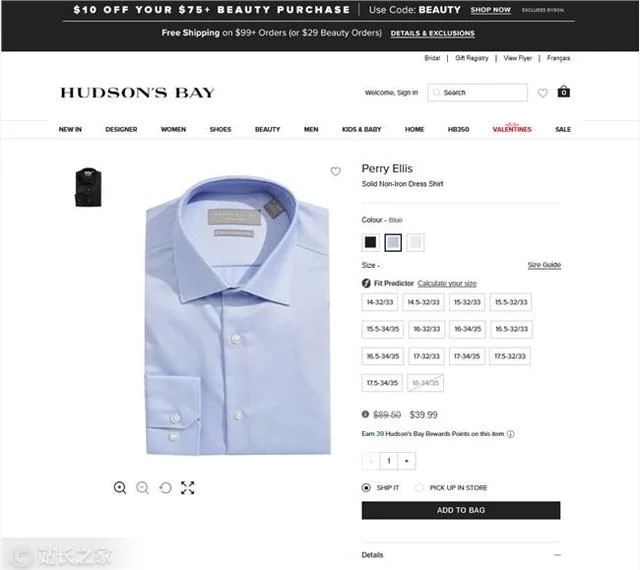Select the Ship It option
The height and width of the screenshot is (570, 640).
(366, 488)
